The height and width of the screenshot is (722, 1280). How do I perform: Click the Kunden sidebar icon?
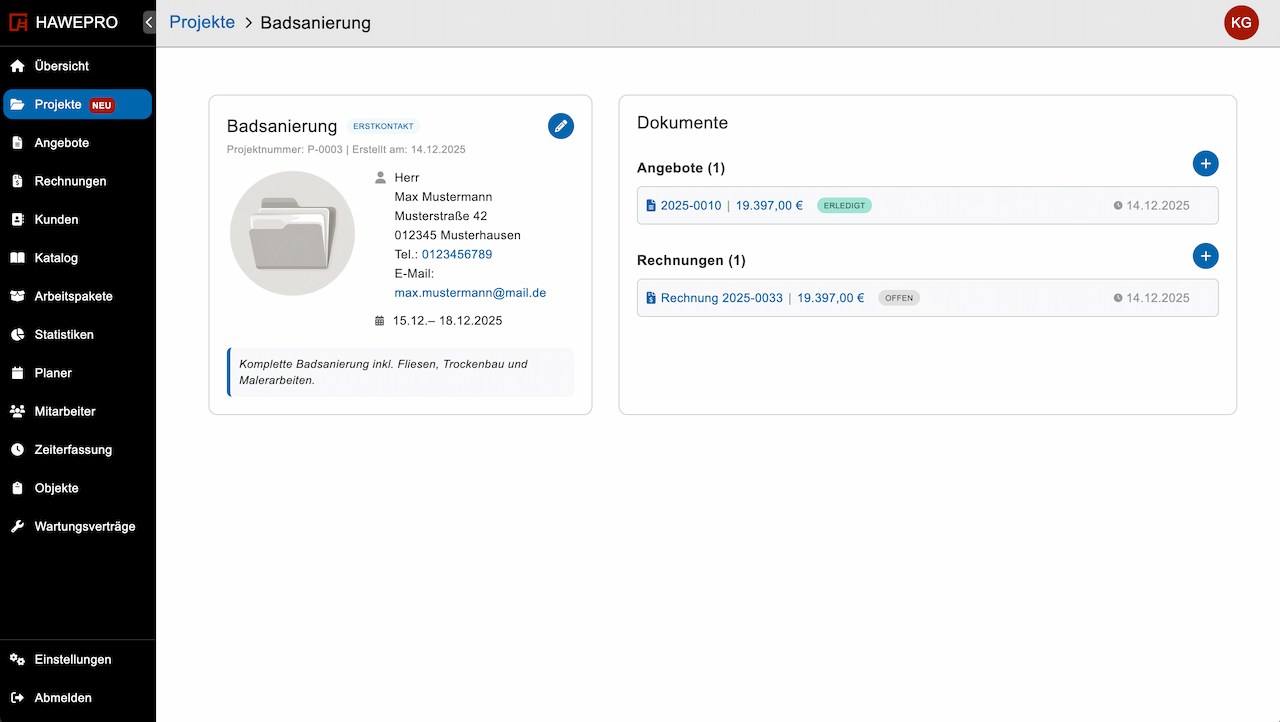[x=20, y=219]
